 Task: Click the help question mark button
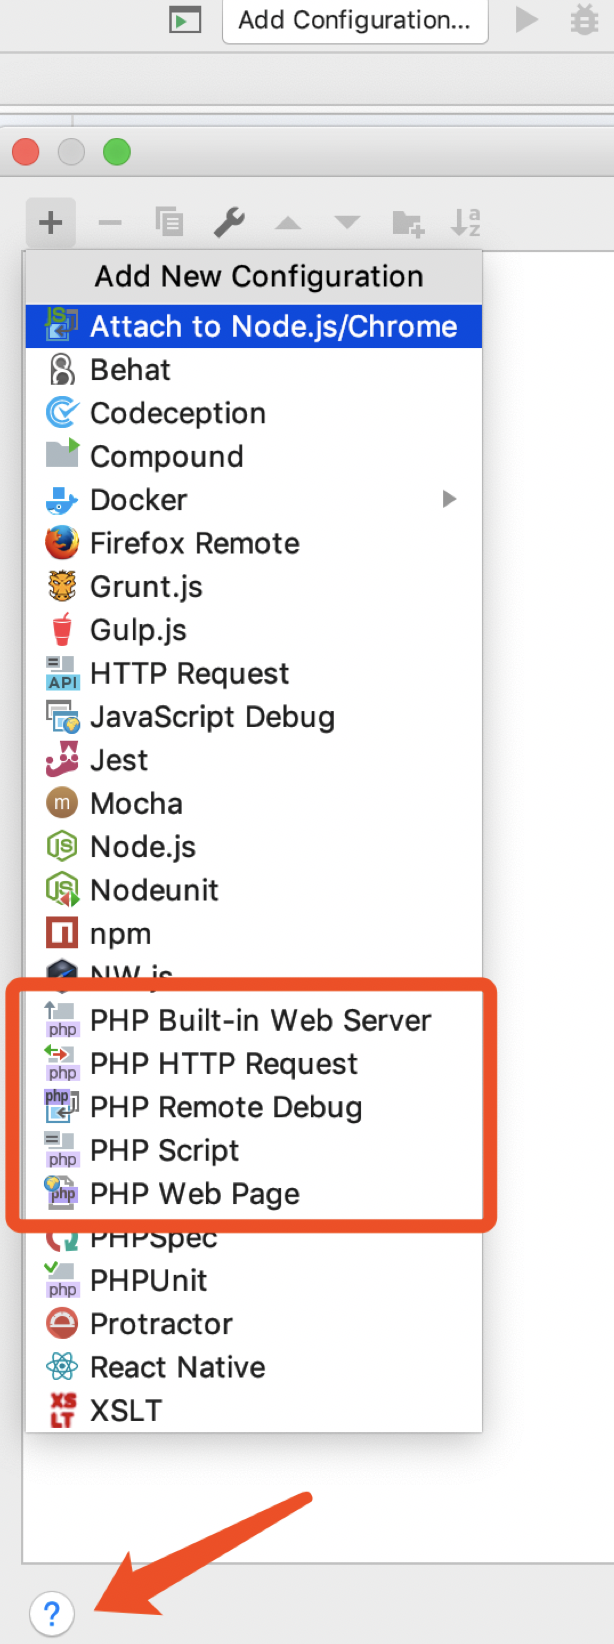(x=52, y=1612)
